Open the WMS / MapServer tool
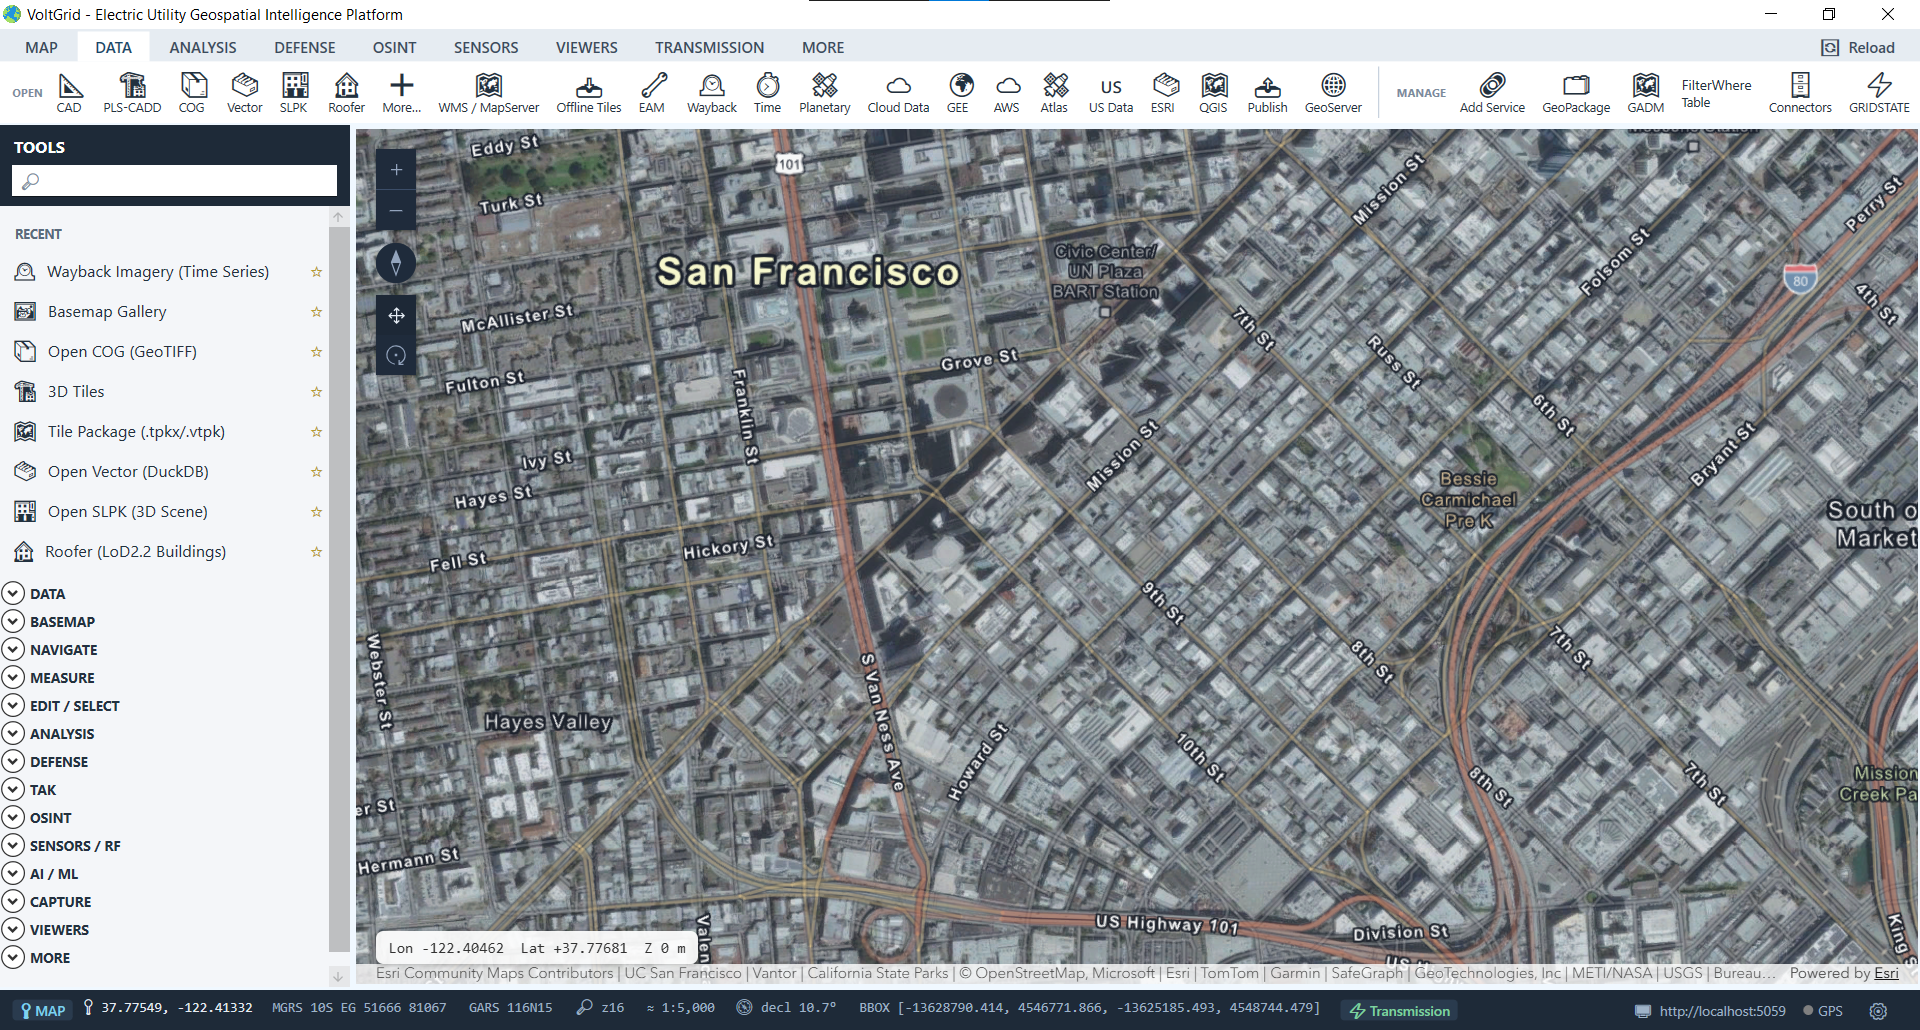The width and height of the screenshot is (1920, 1030). [489, 93]
